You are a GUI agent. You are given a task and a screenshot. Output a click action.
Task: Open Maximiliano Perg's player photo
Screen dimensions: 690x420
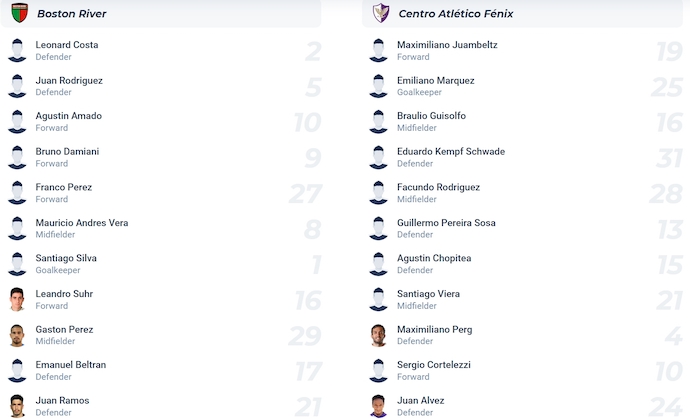pos(378,335)
